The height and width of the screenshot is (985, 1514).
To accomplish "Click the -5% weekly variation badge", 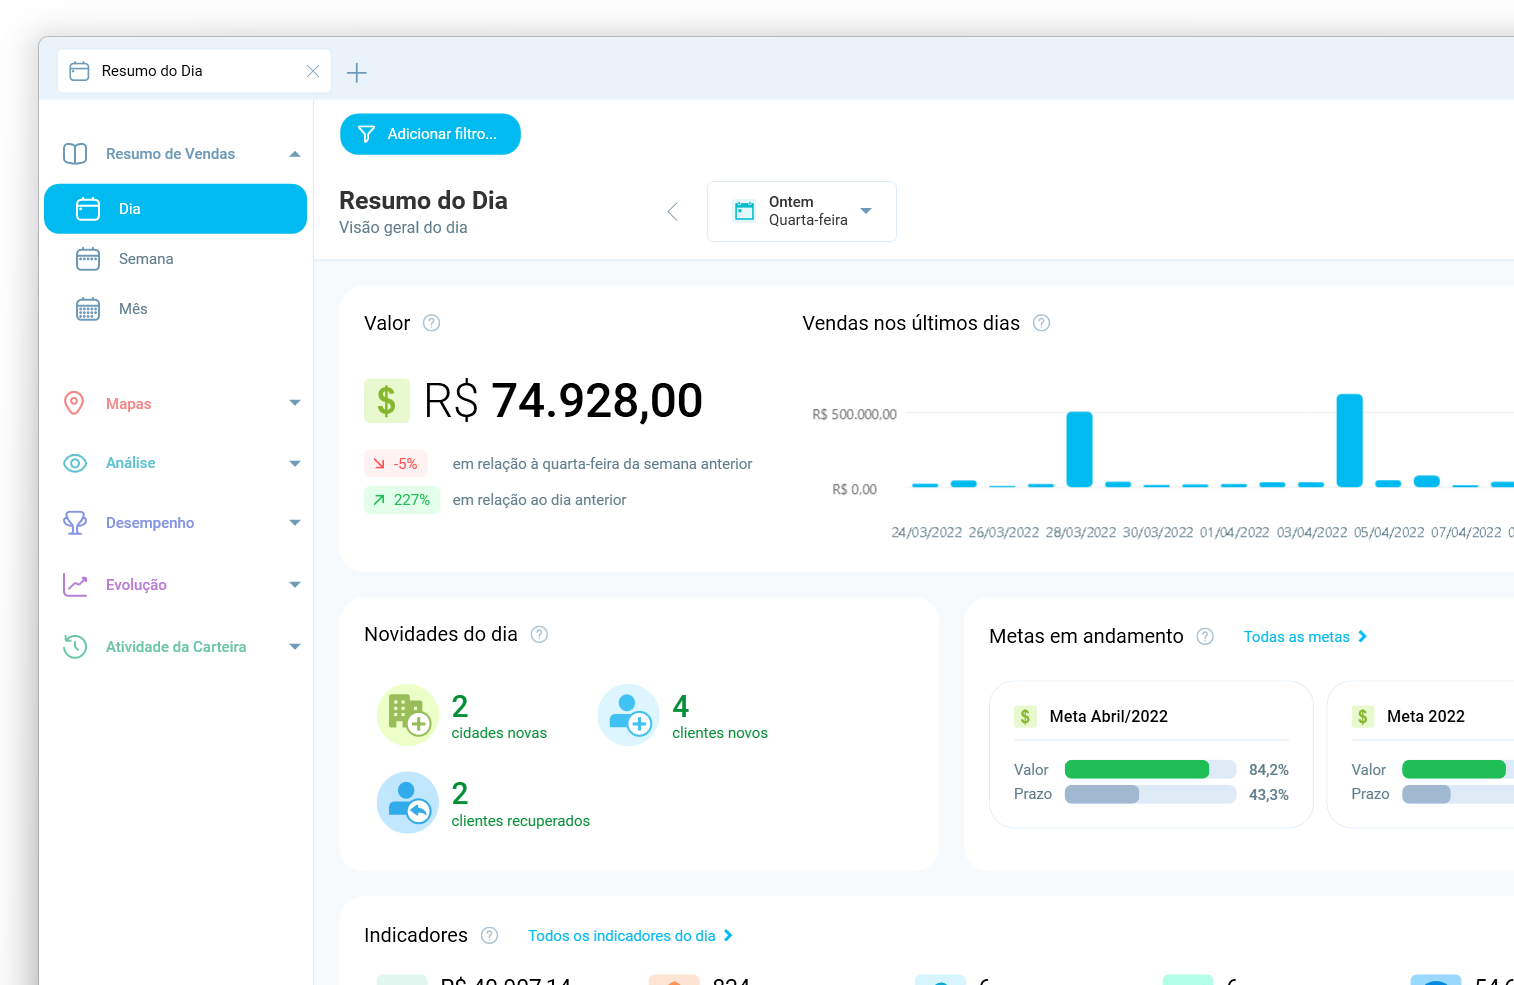I will pyautogui.click(x=396, y=464).
